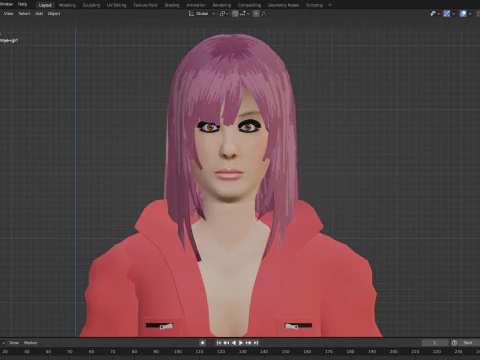This screenshot has height=360, width=480.
Task: Open the viewport Object menu
Action: 54,14
